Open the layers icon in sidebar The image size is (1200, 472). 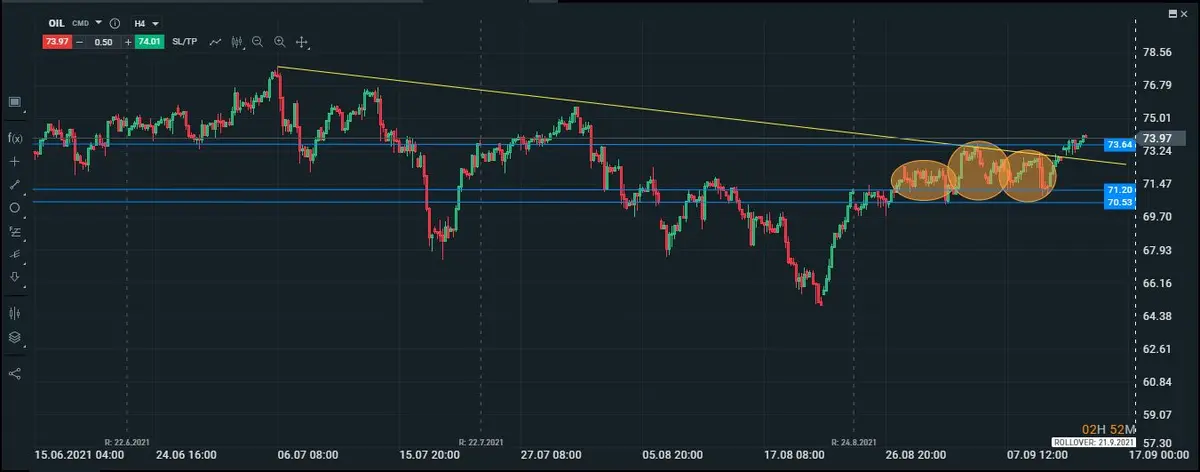click(15, 338)
